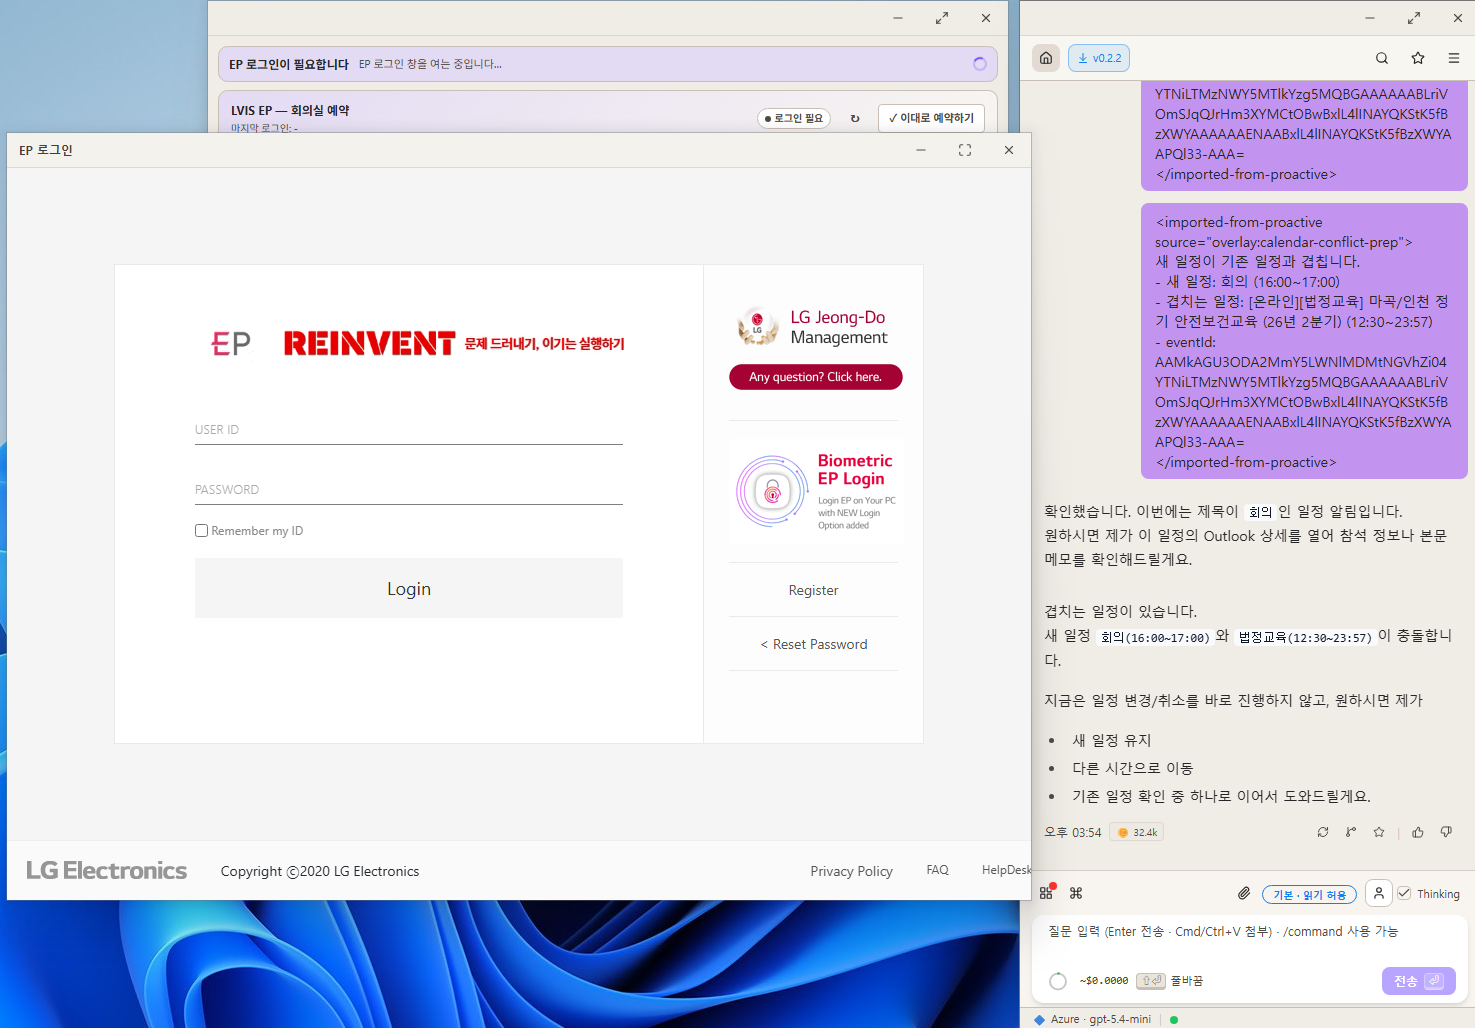Click the REINVENT banner image
The width and height of the screenshot is (1475, 1028).
click(x=454, y=344)
